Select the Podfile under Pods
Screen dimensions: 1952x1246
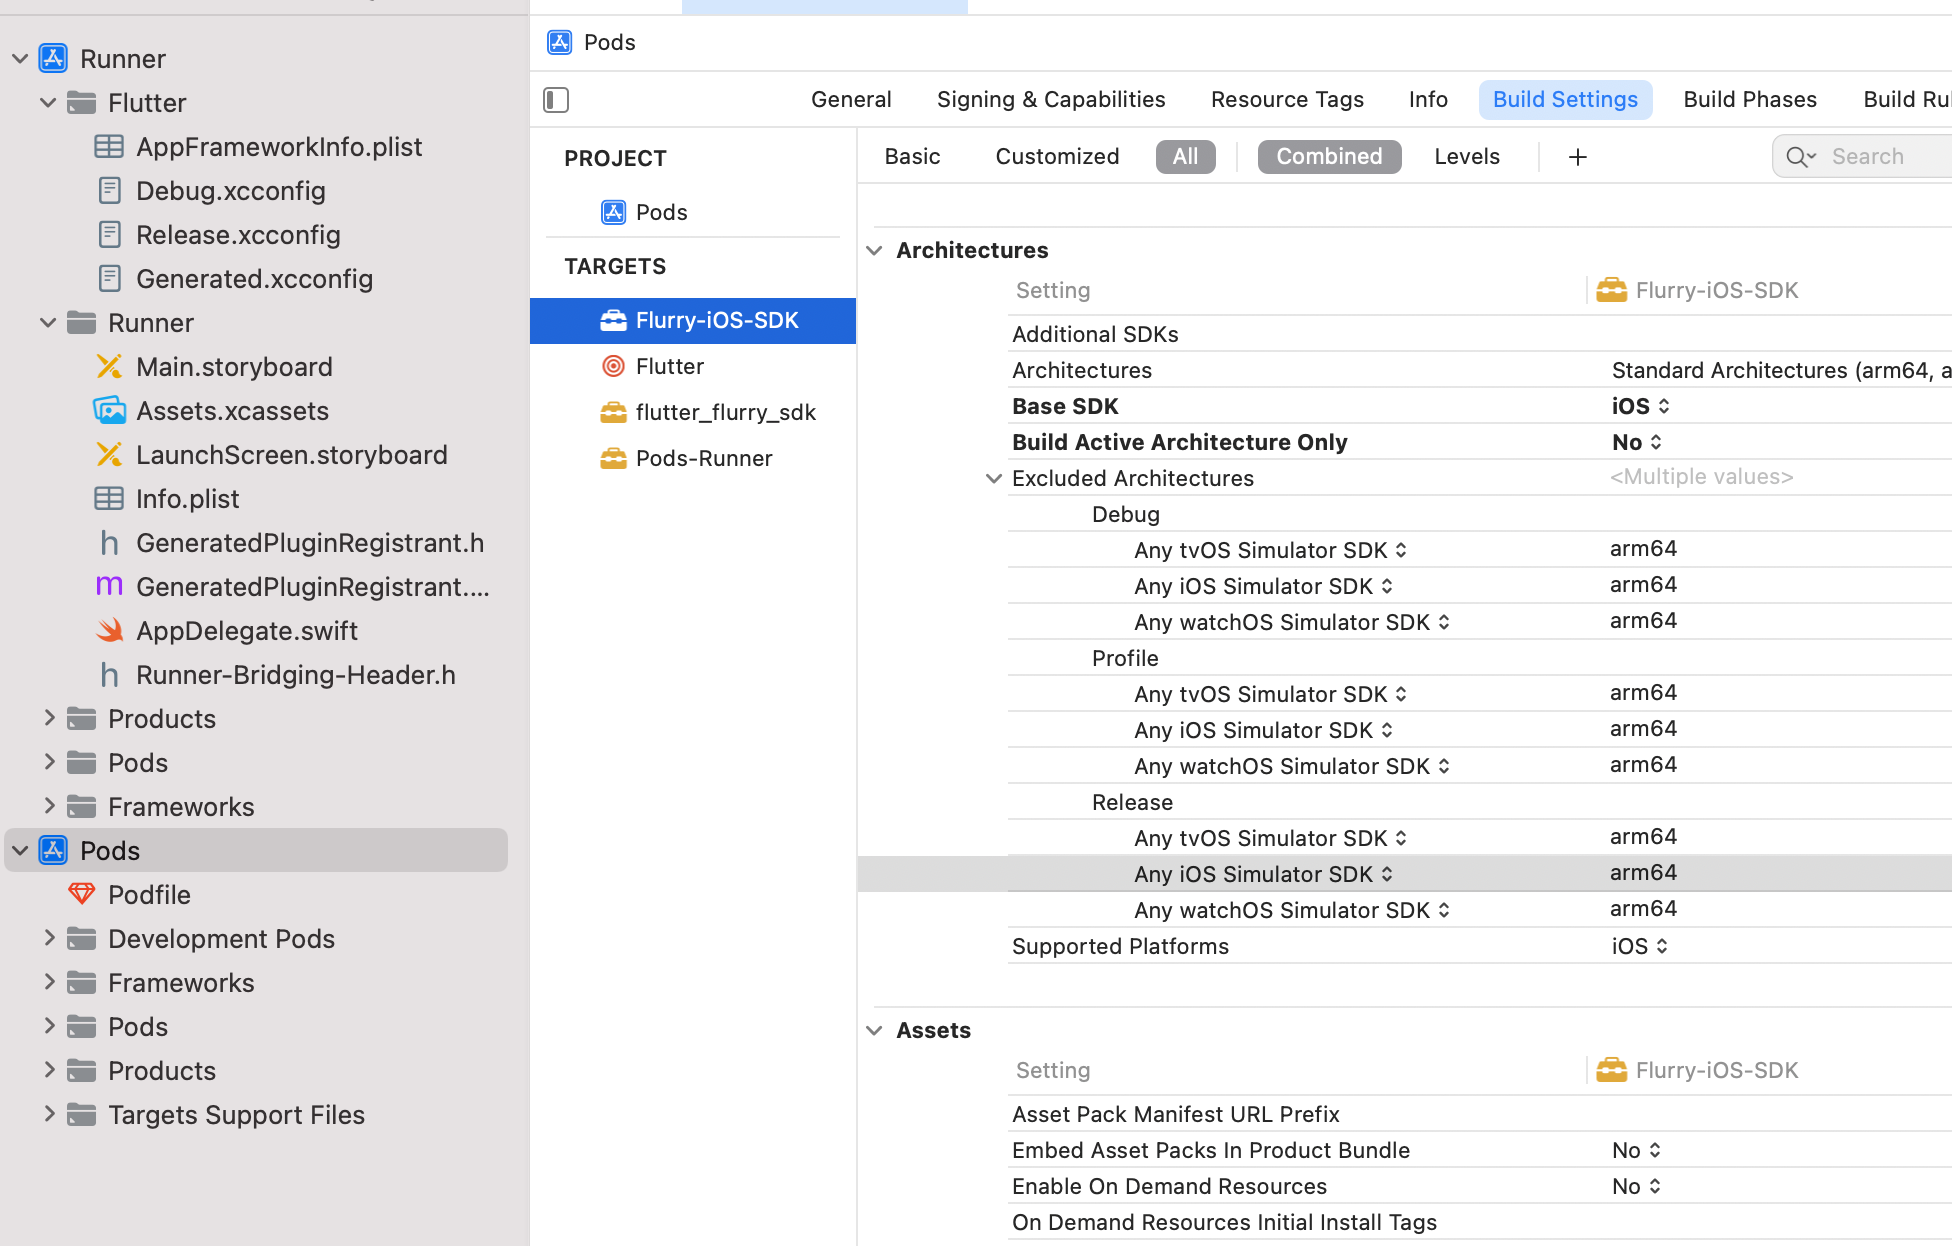click(149, 895)
